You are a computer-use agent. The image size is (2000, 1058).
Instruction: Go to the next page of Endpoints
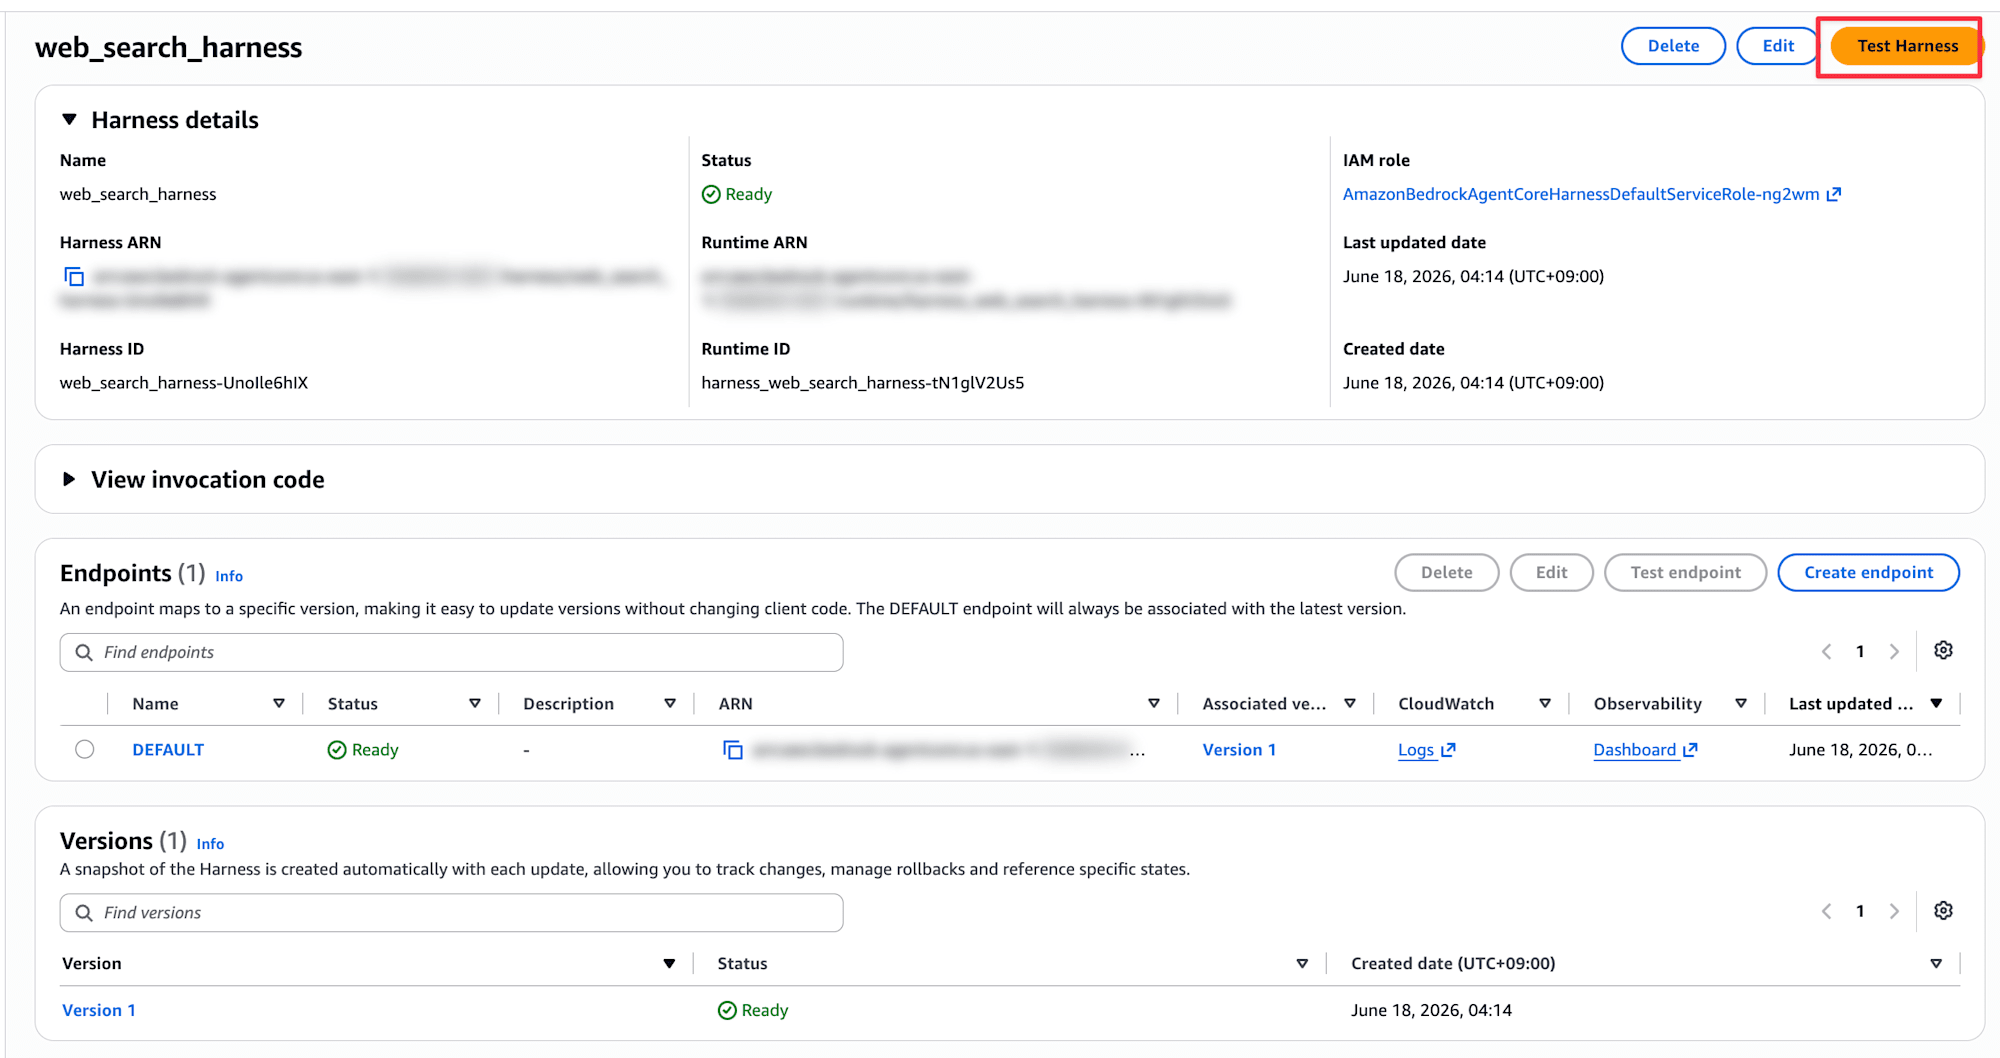coord(1894,652)
